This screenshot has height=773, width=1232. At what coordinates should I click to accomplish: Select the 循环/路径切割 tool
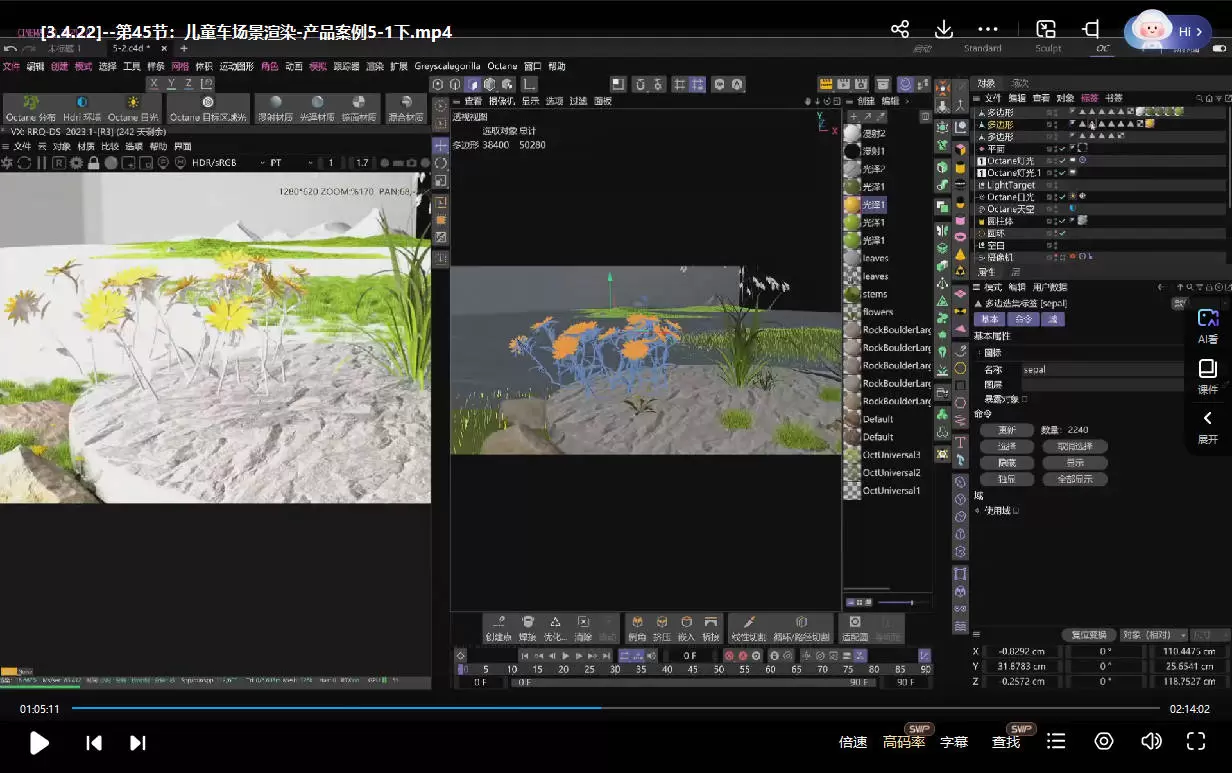pyautogui.click(x=801, y=627)
